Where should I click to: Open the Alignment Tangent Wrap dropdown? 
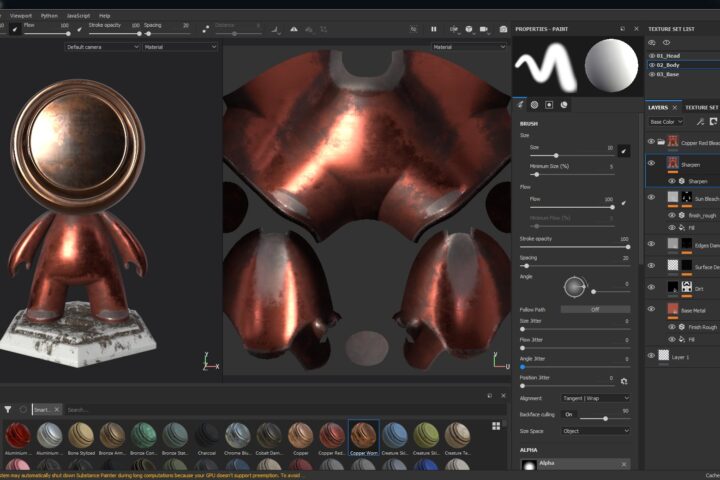[595, 398]
